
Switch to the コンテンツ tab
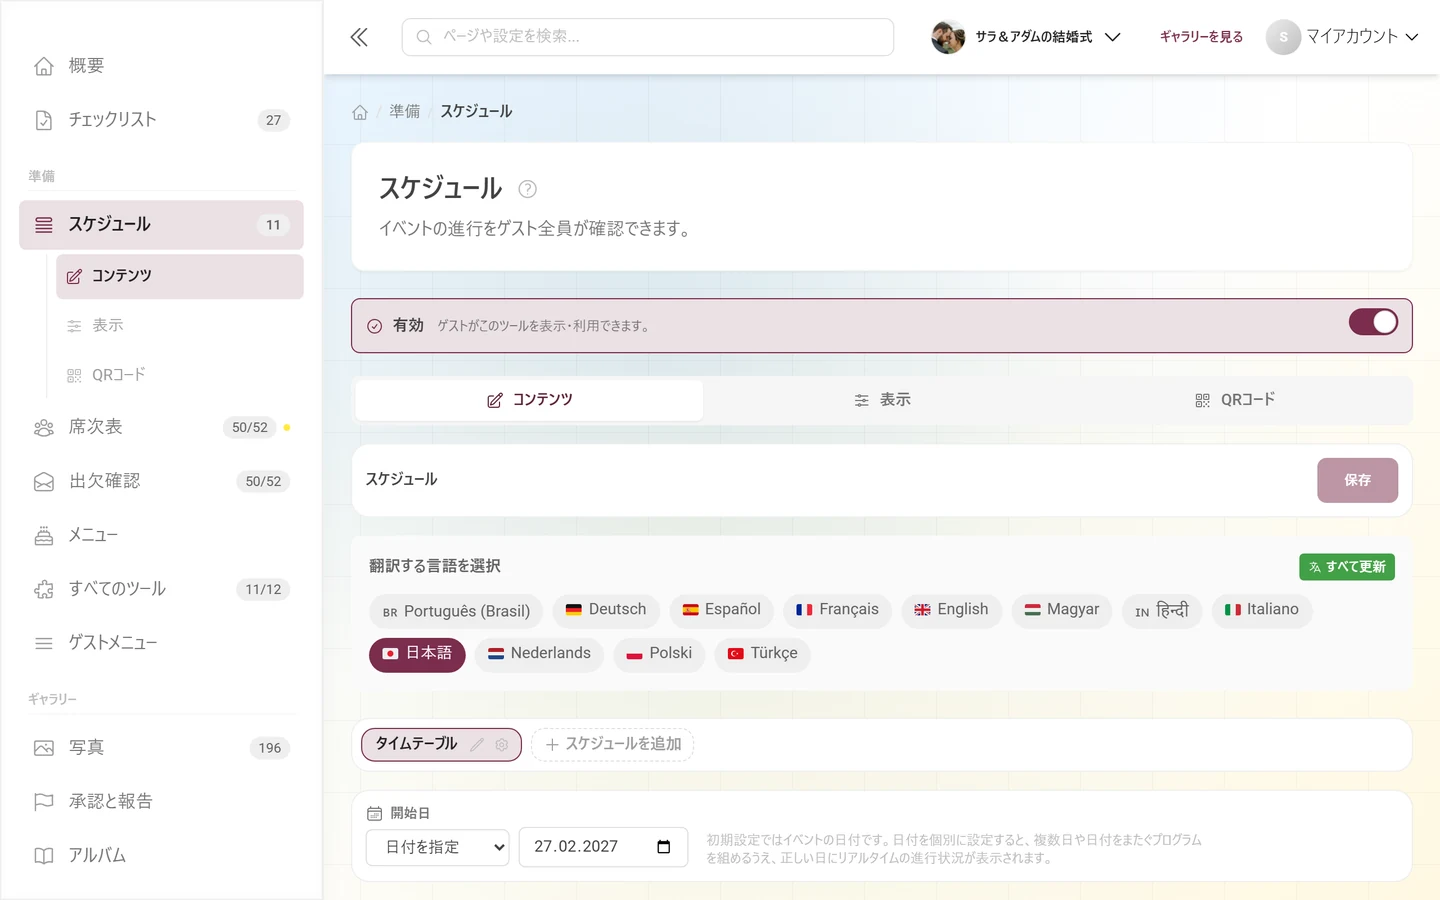tap(530, 400)
